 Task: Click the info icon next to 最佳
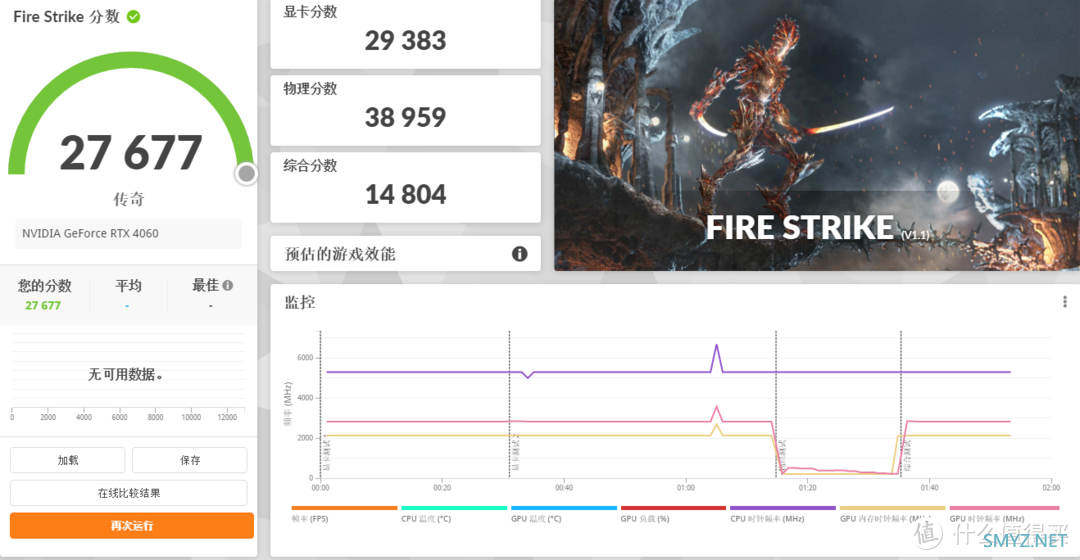pos(228,285)
